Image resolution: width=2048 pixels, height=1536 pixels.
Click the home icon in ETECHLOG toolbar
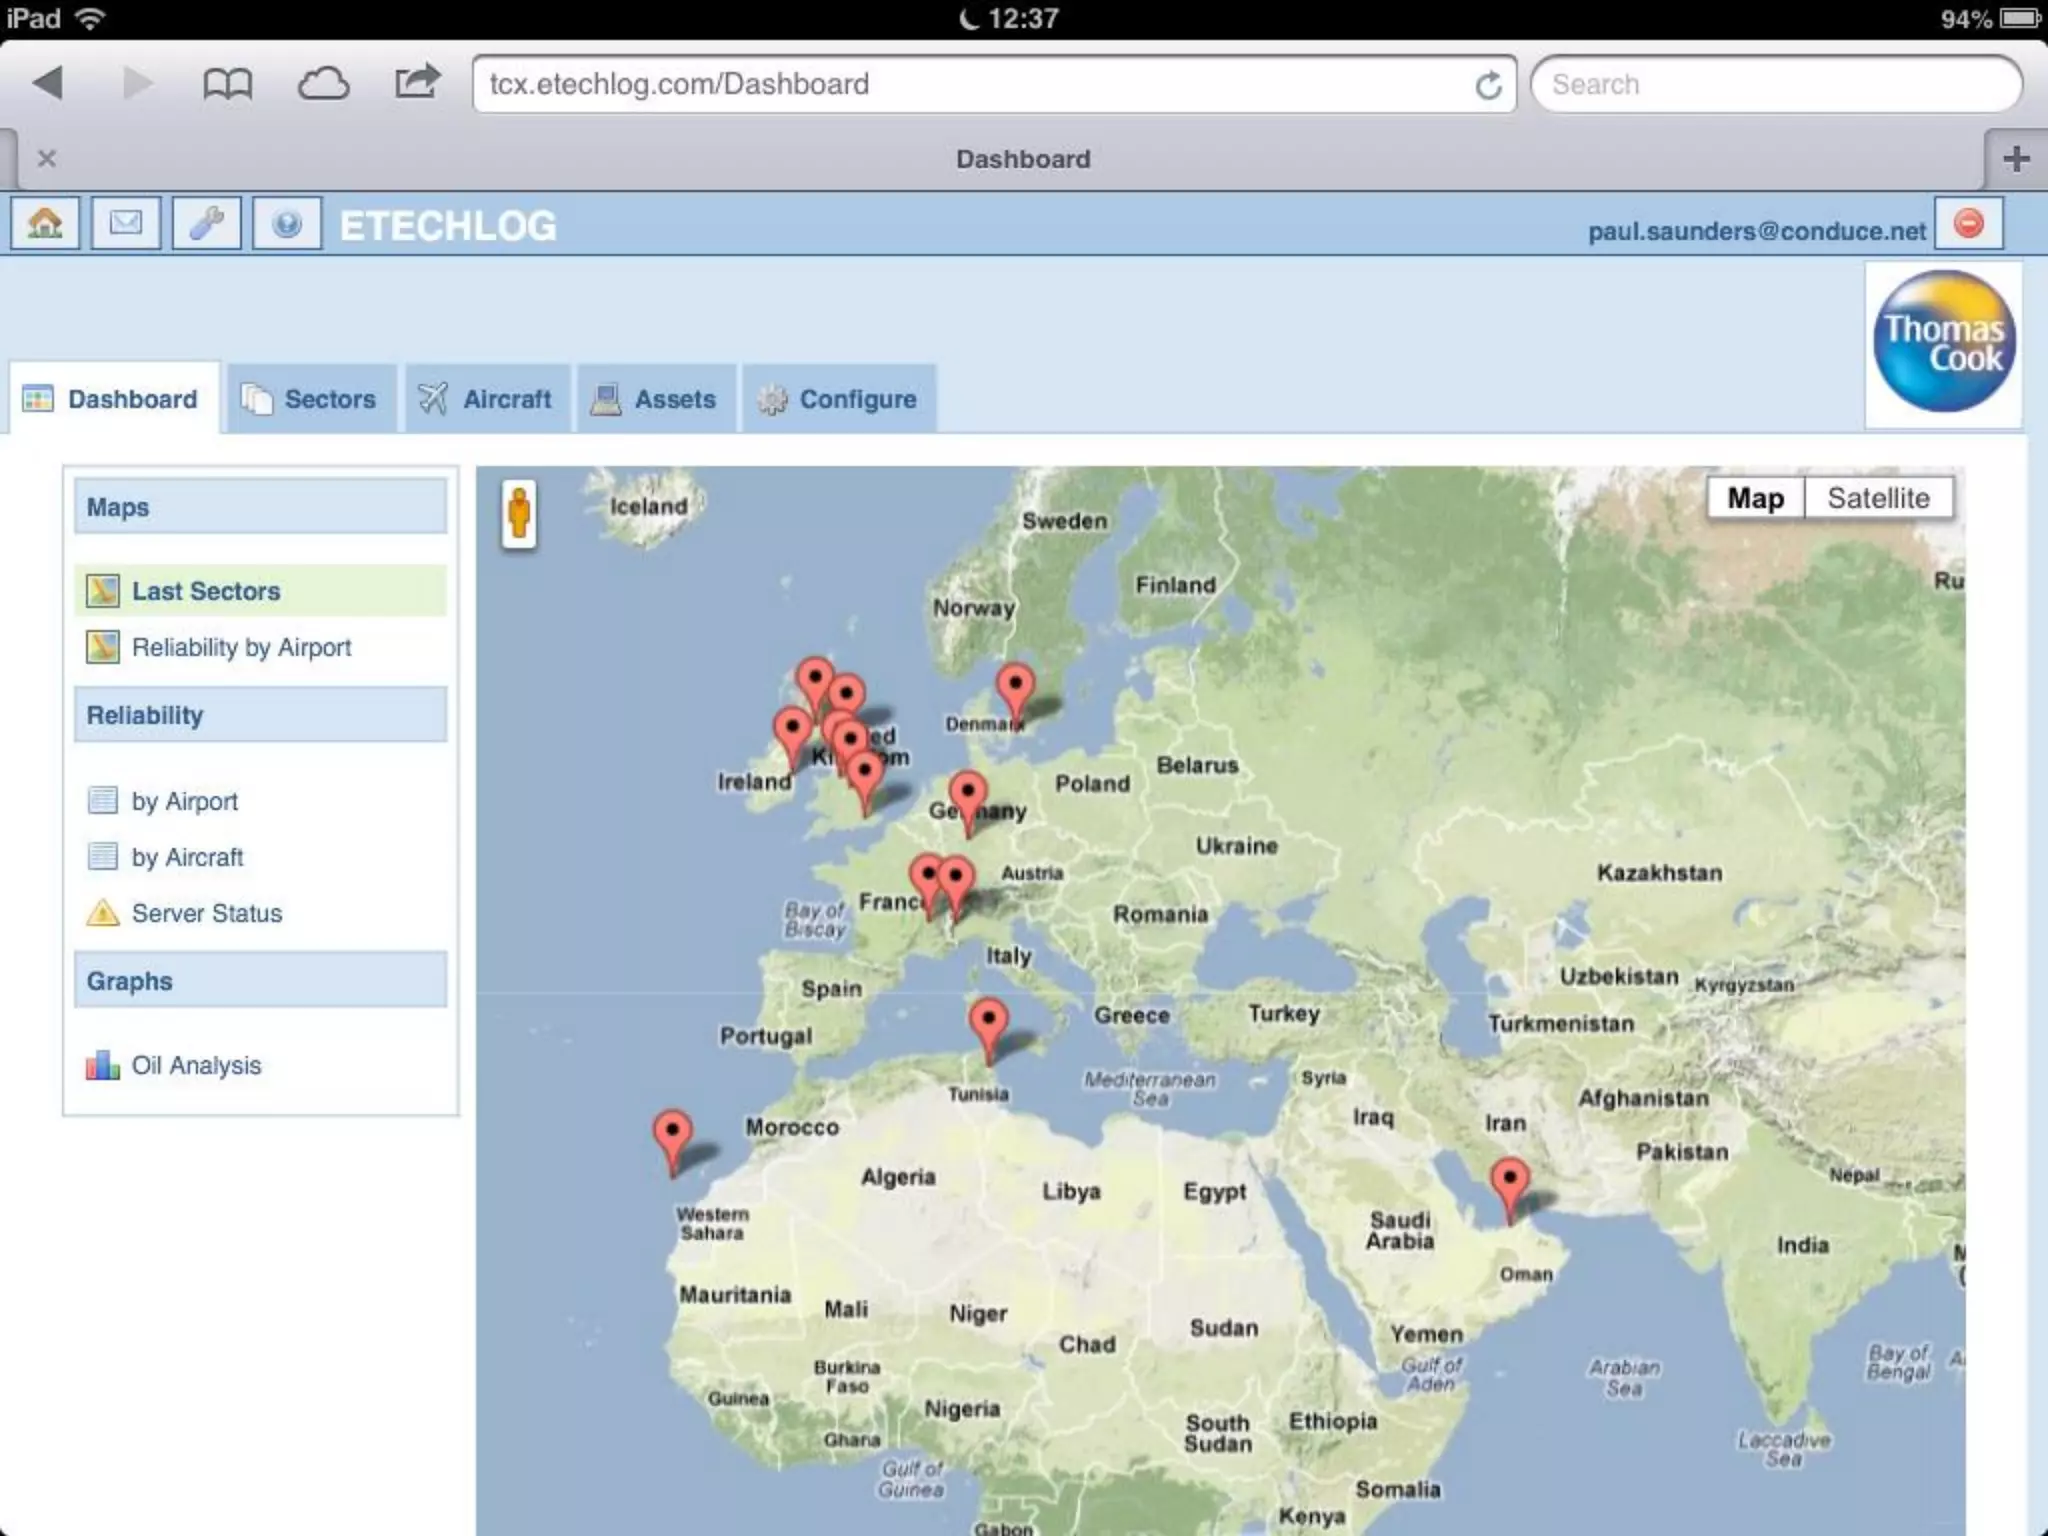[45, 223]
